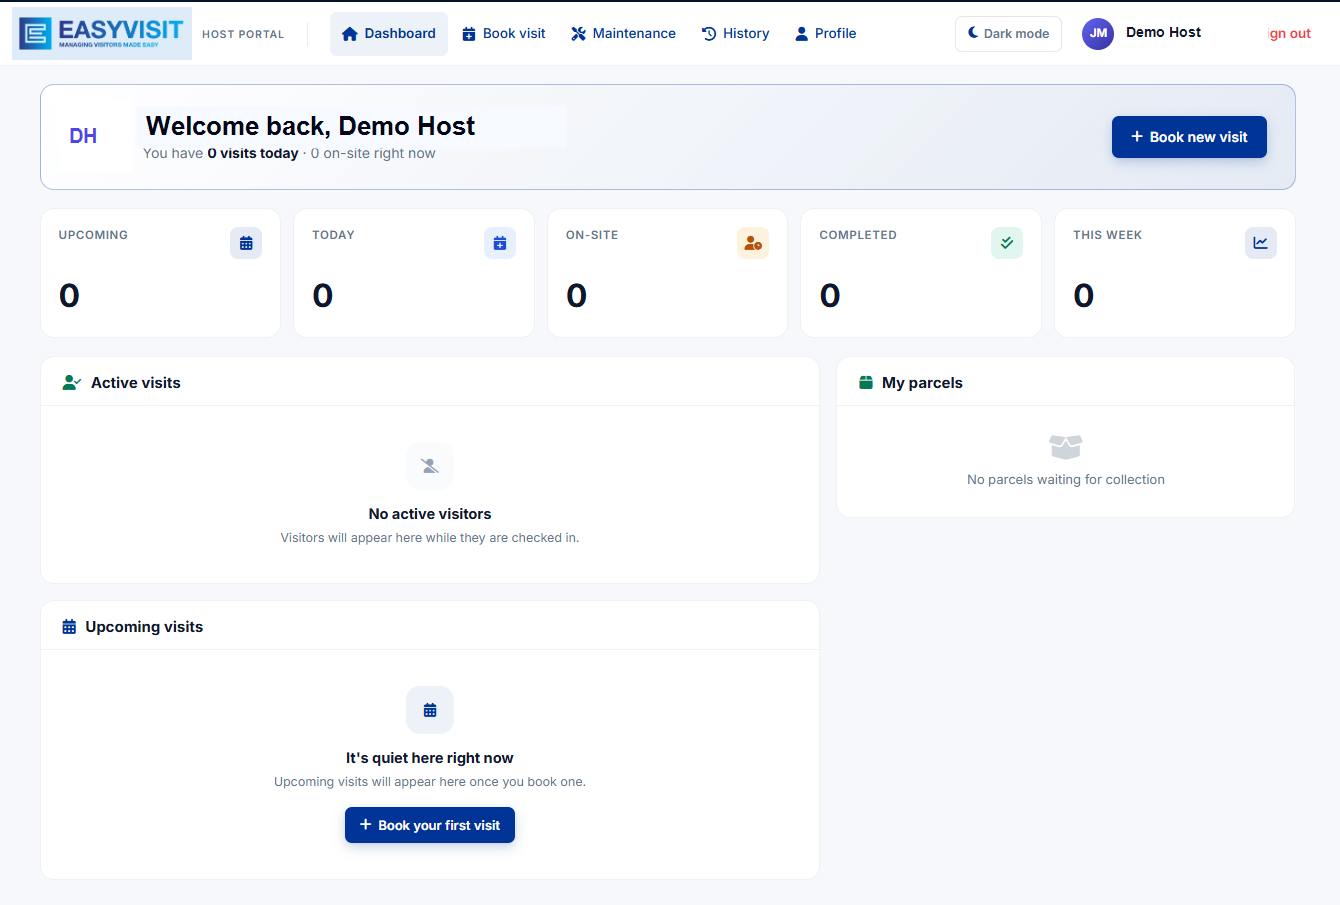Click the History clock icon
The width and height of the screenshot is (1340, 905).
709,34
